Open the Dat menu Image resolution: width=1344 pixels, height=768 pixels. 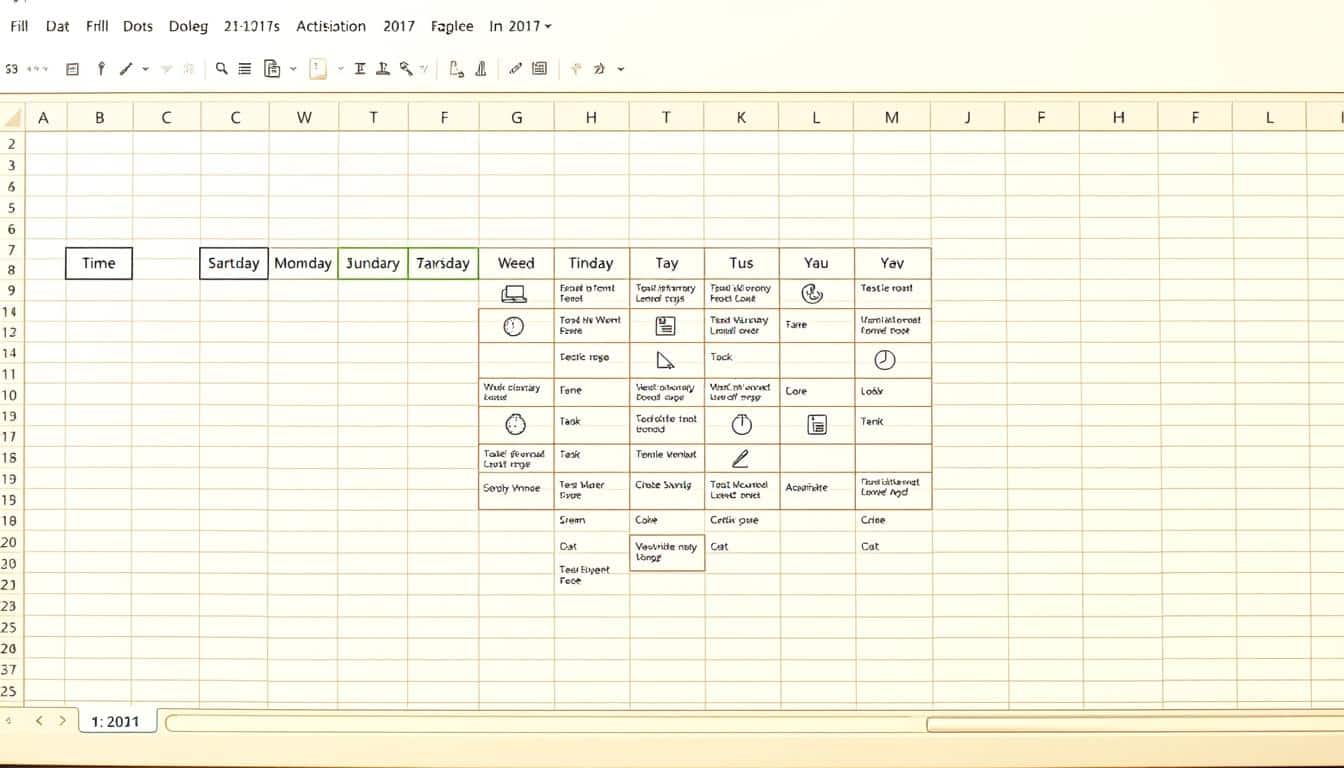point(58,26)
